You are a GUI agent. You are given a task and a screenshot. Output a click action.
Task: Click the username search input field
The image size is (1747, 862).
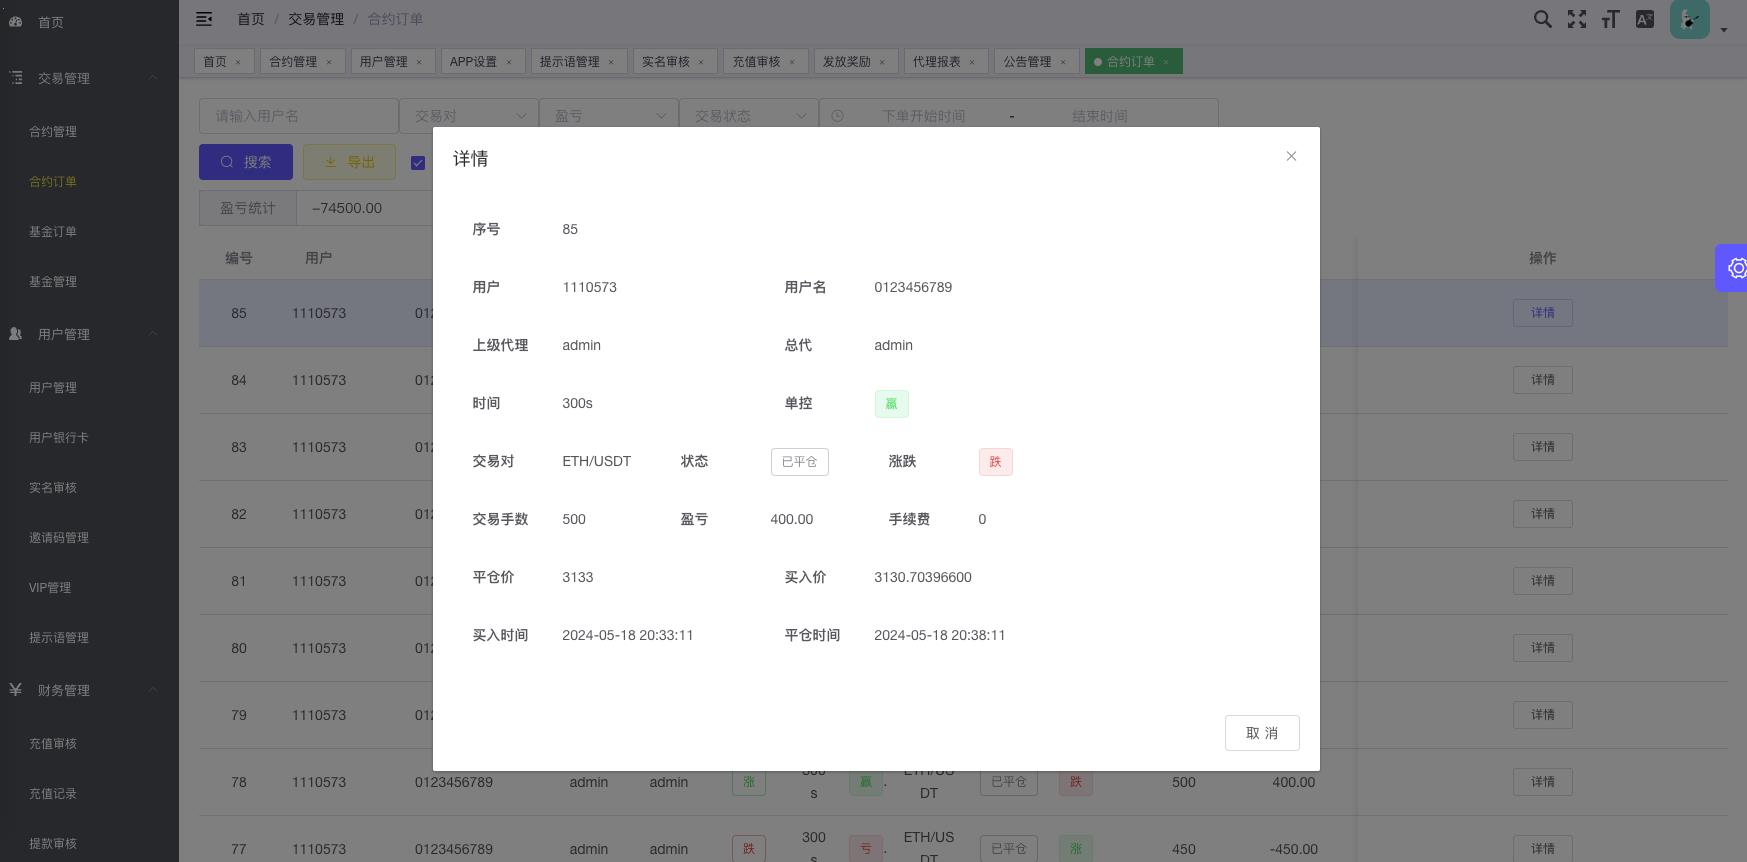pos(298,116)
